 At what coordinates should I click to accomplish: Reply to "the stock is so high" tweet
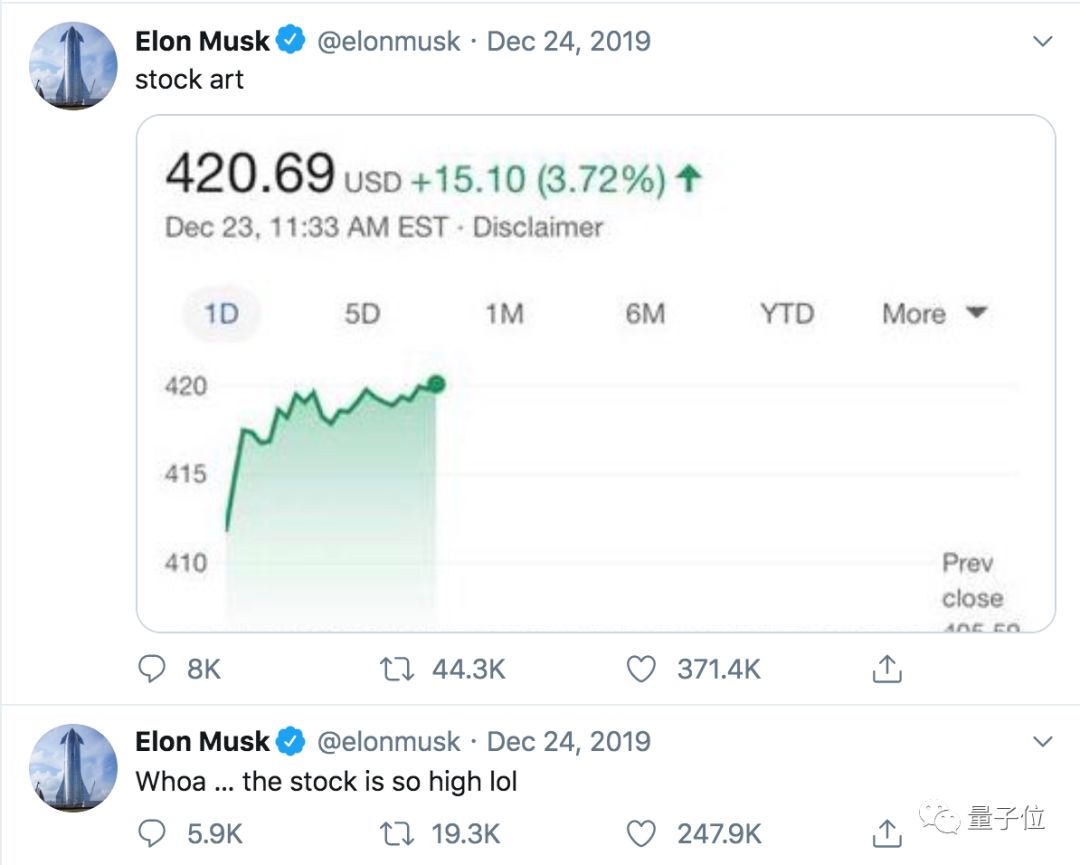[152, 833]
